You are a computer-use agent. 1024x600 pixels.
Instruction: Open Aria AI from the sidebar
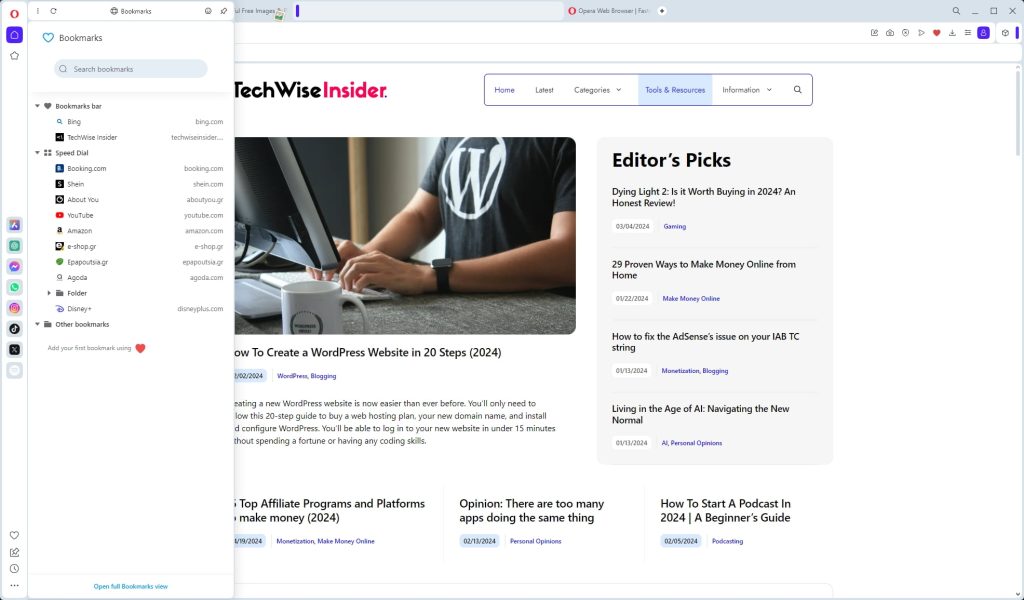14,224
